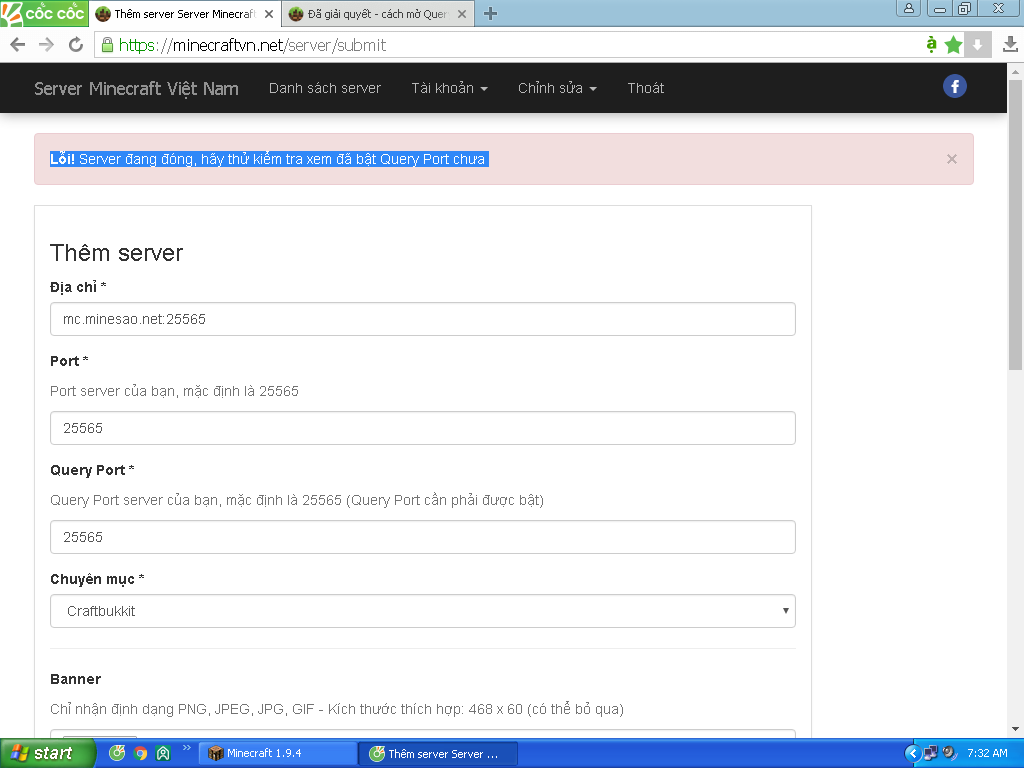Open the Facebook icon in navbar
Image resolution: width=1024 pixels, height=768 pixels.
(954, 86)
